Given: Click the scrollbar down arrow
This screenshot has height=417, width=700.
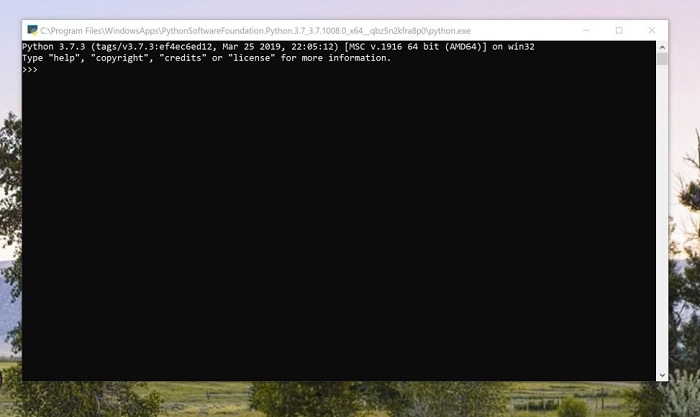Looking at the screenshot, I should [x=662, y=375].
